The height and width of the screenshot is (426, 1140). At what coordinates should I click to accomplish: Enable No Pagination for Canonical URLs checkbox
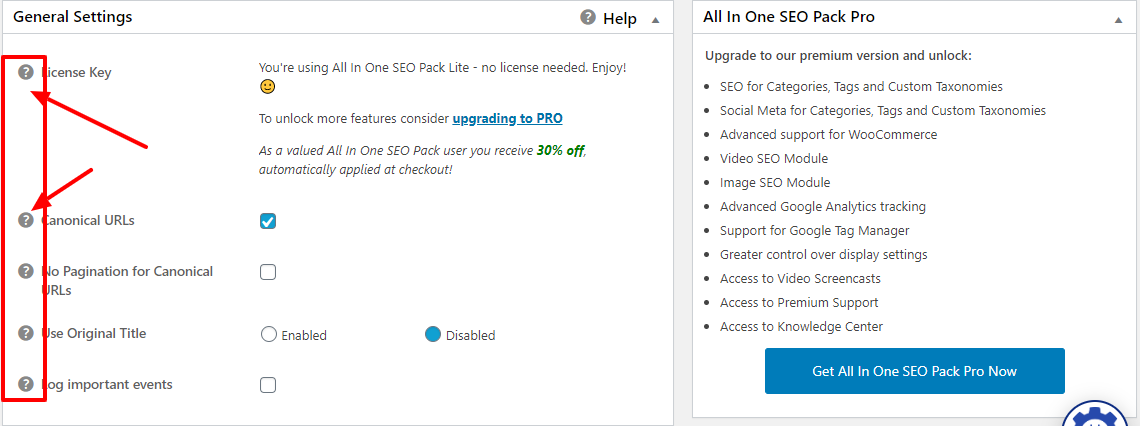(x=268, y=272)
